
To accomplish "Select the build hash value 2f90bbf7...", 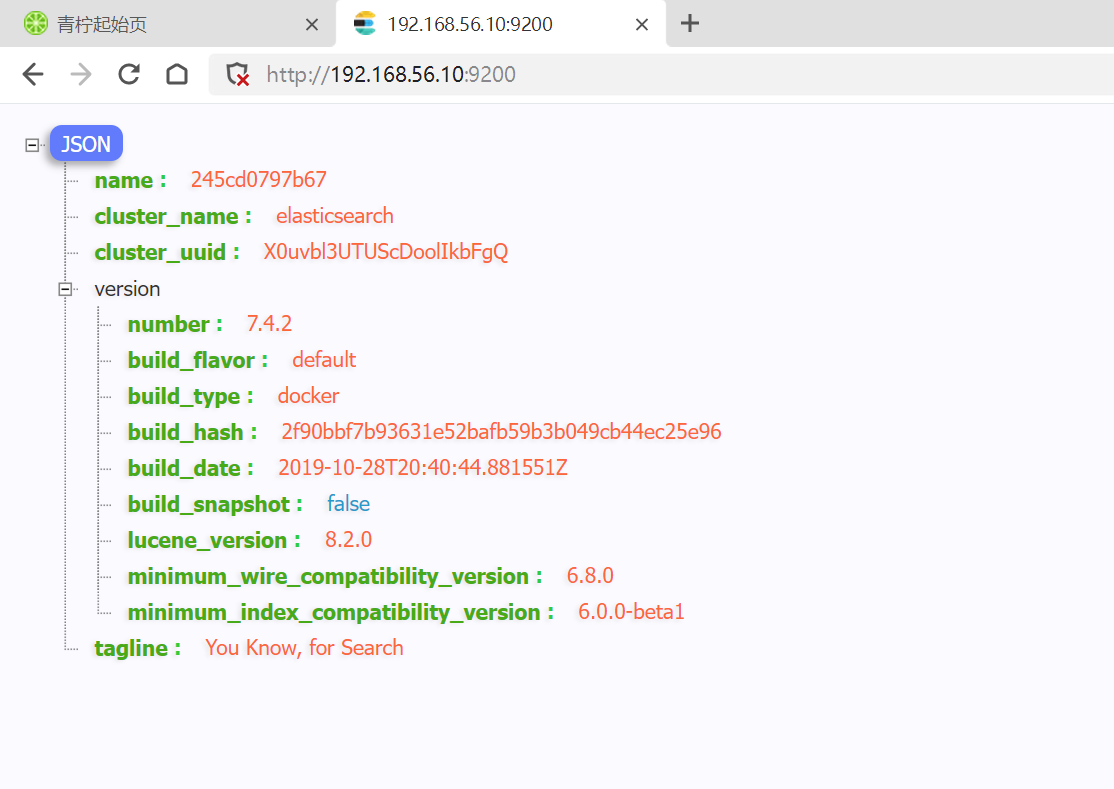I will coord(501,432).
